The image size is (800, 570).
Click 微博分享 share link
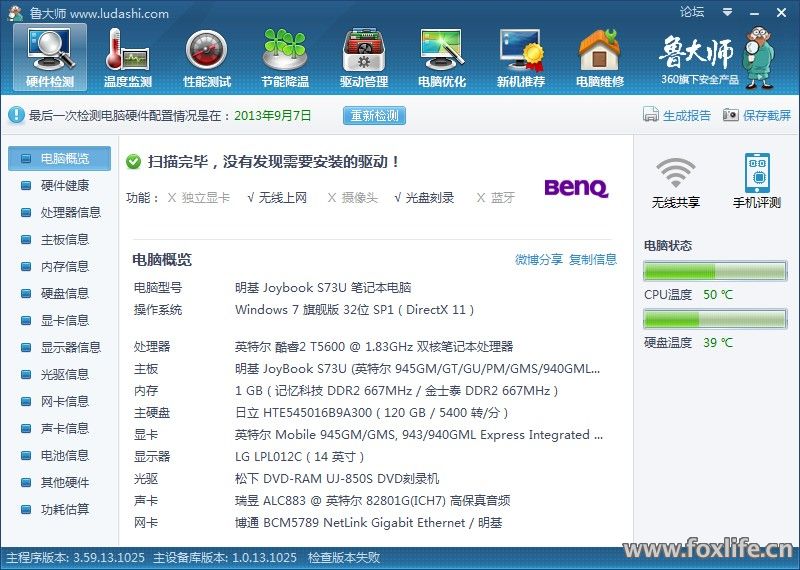539,260
